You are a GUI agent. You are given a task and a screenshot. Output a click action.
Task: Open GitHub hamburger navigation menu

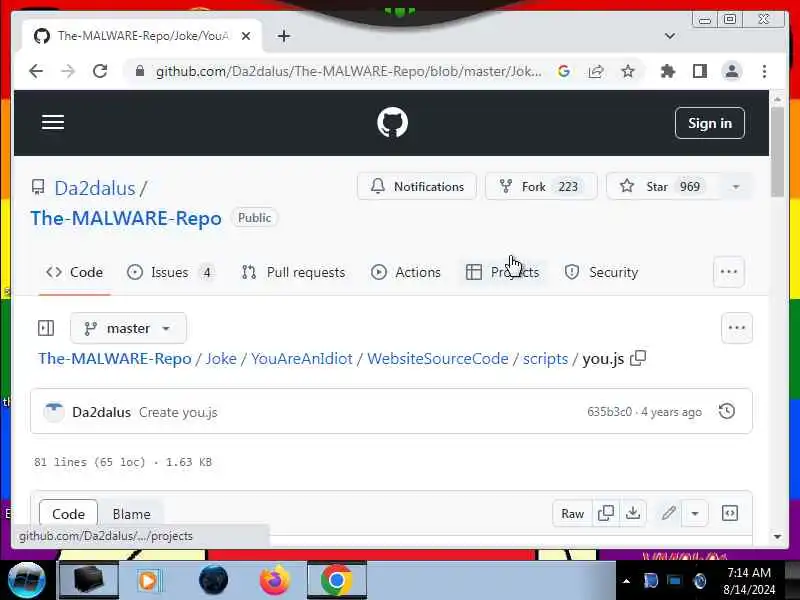[53, 122]
